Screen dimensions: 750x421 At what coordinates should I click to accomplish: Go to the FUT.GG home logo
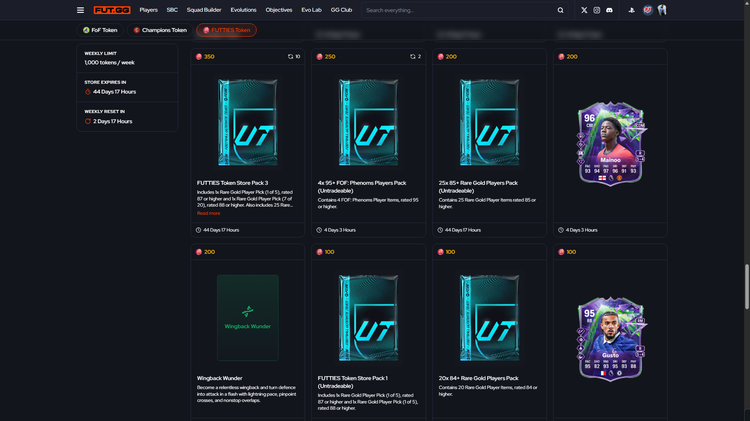click(x=112, y=10)
